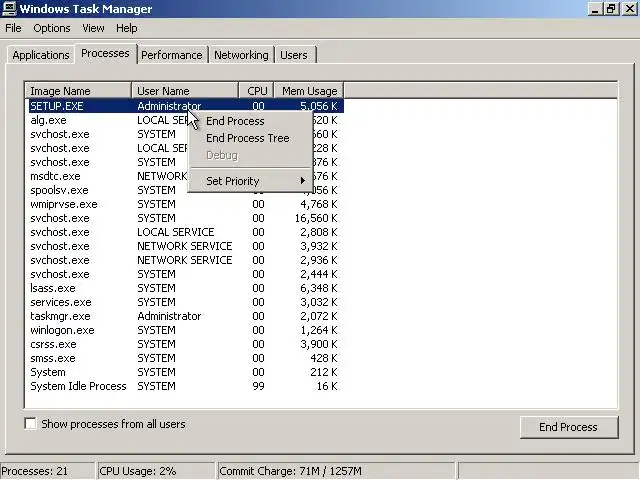
Task: Select the Processes tab
Action: click(105, 53)
